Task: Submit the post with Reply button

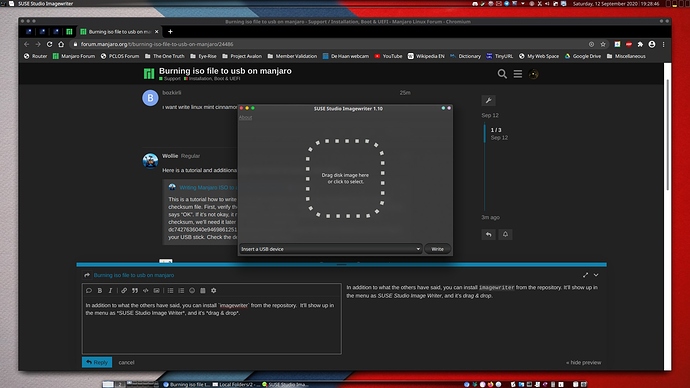Action: coord(97,362)
